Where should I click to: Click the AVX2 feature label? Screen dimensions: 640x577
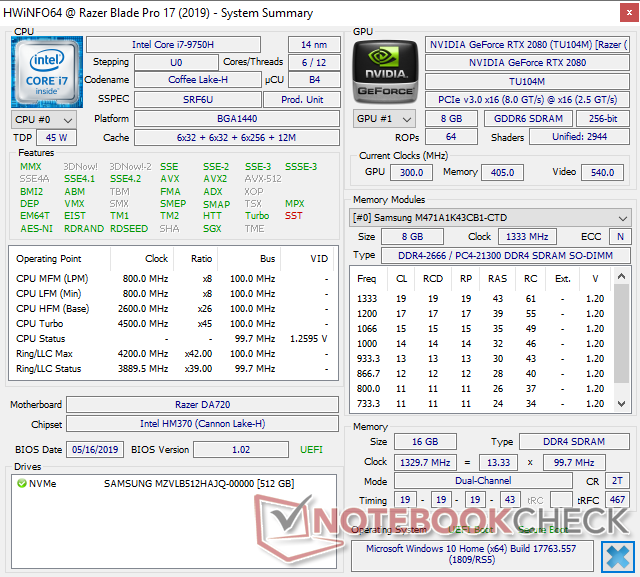coord(215,179)
